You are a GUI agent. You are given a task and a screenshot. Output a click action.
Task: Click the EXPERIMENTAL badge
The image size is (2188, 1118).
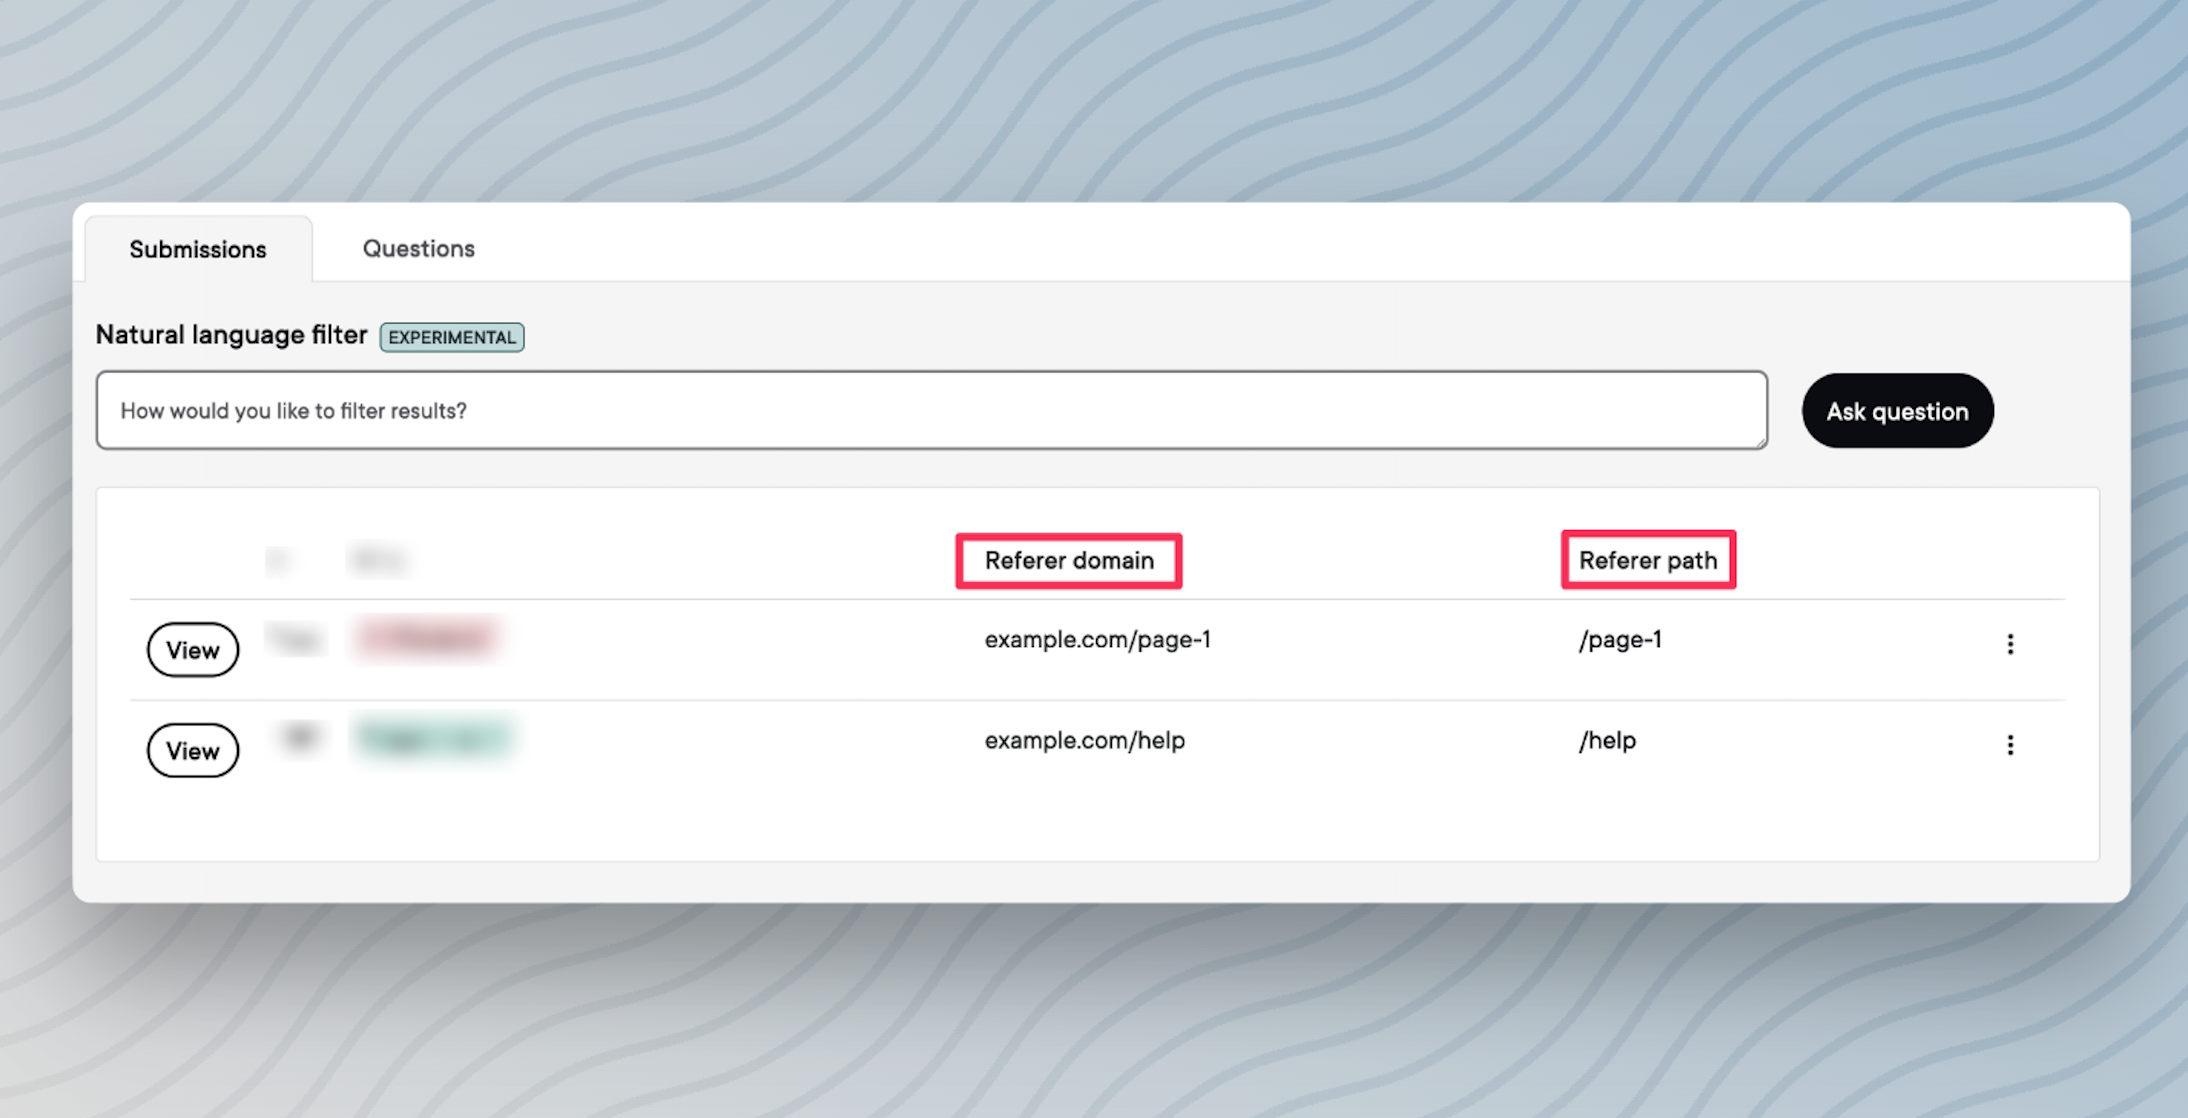pyautogui.click(x=452, y=337)
